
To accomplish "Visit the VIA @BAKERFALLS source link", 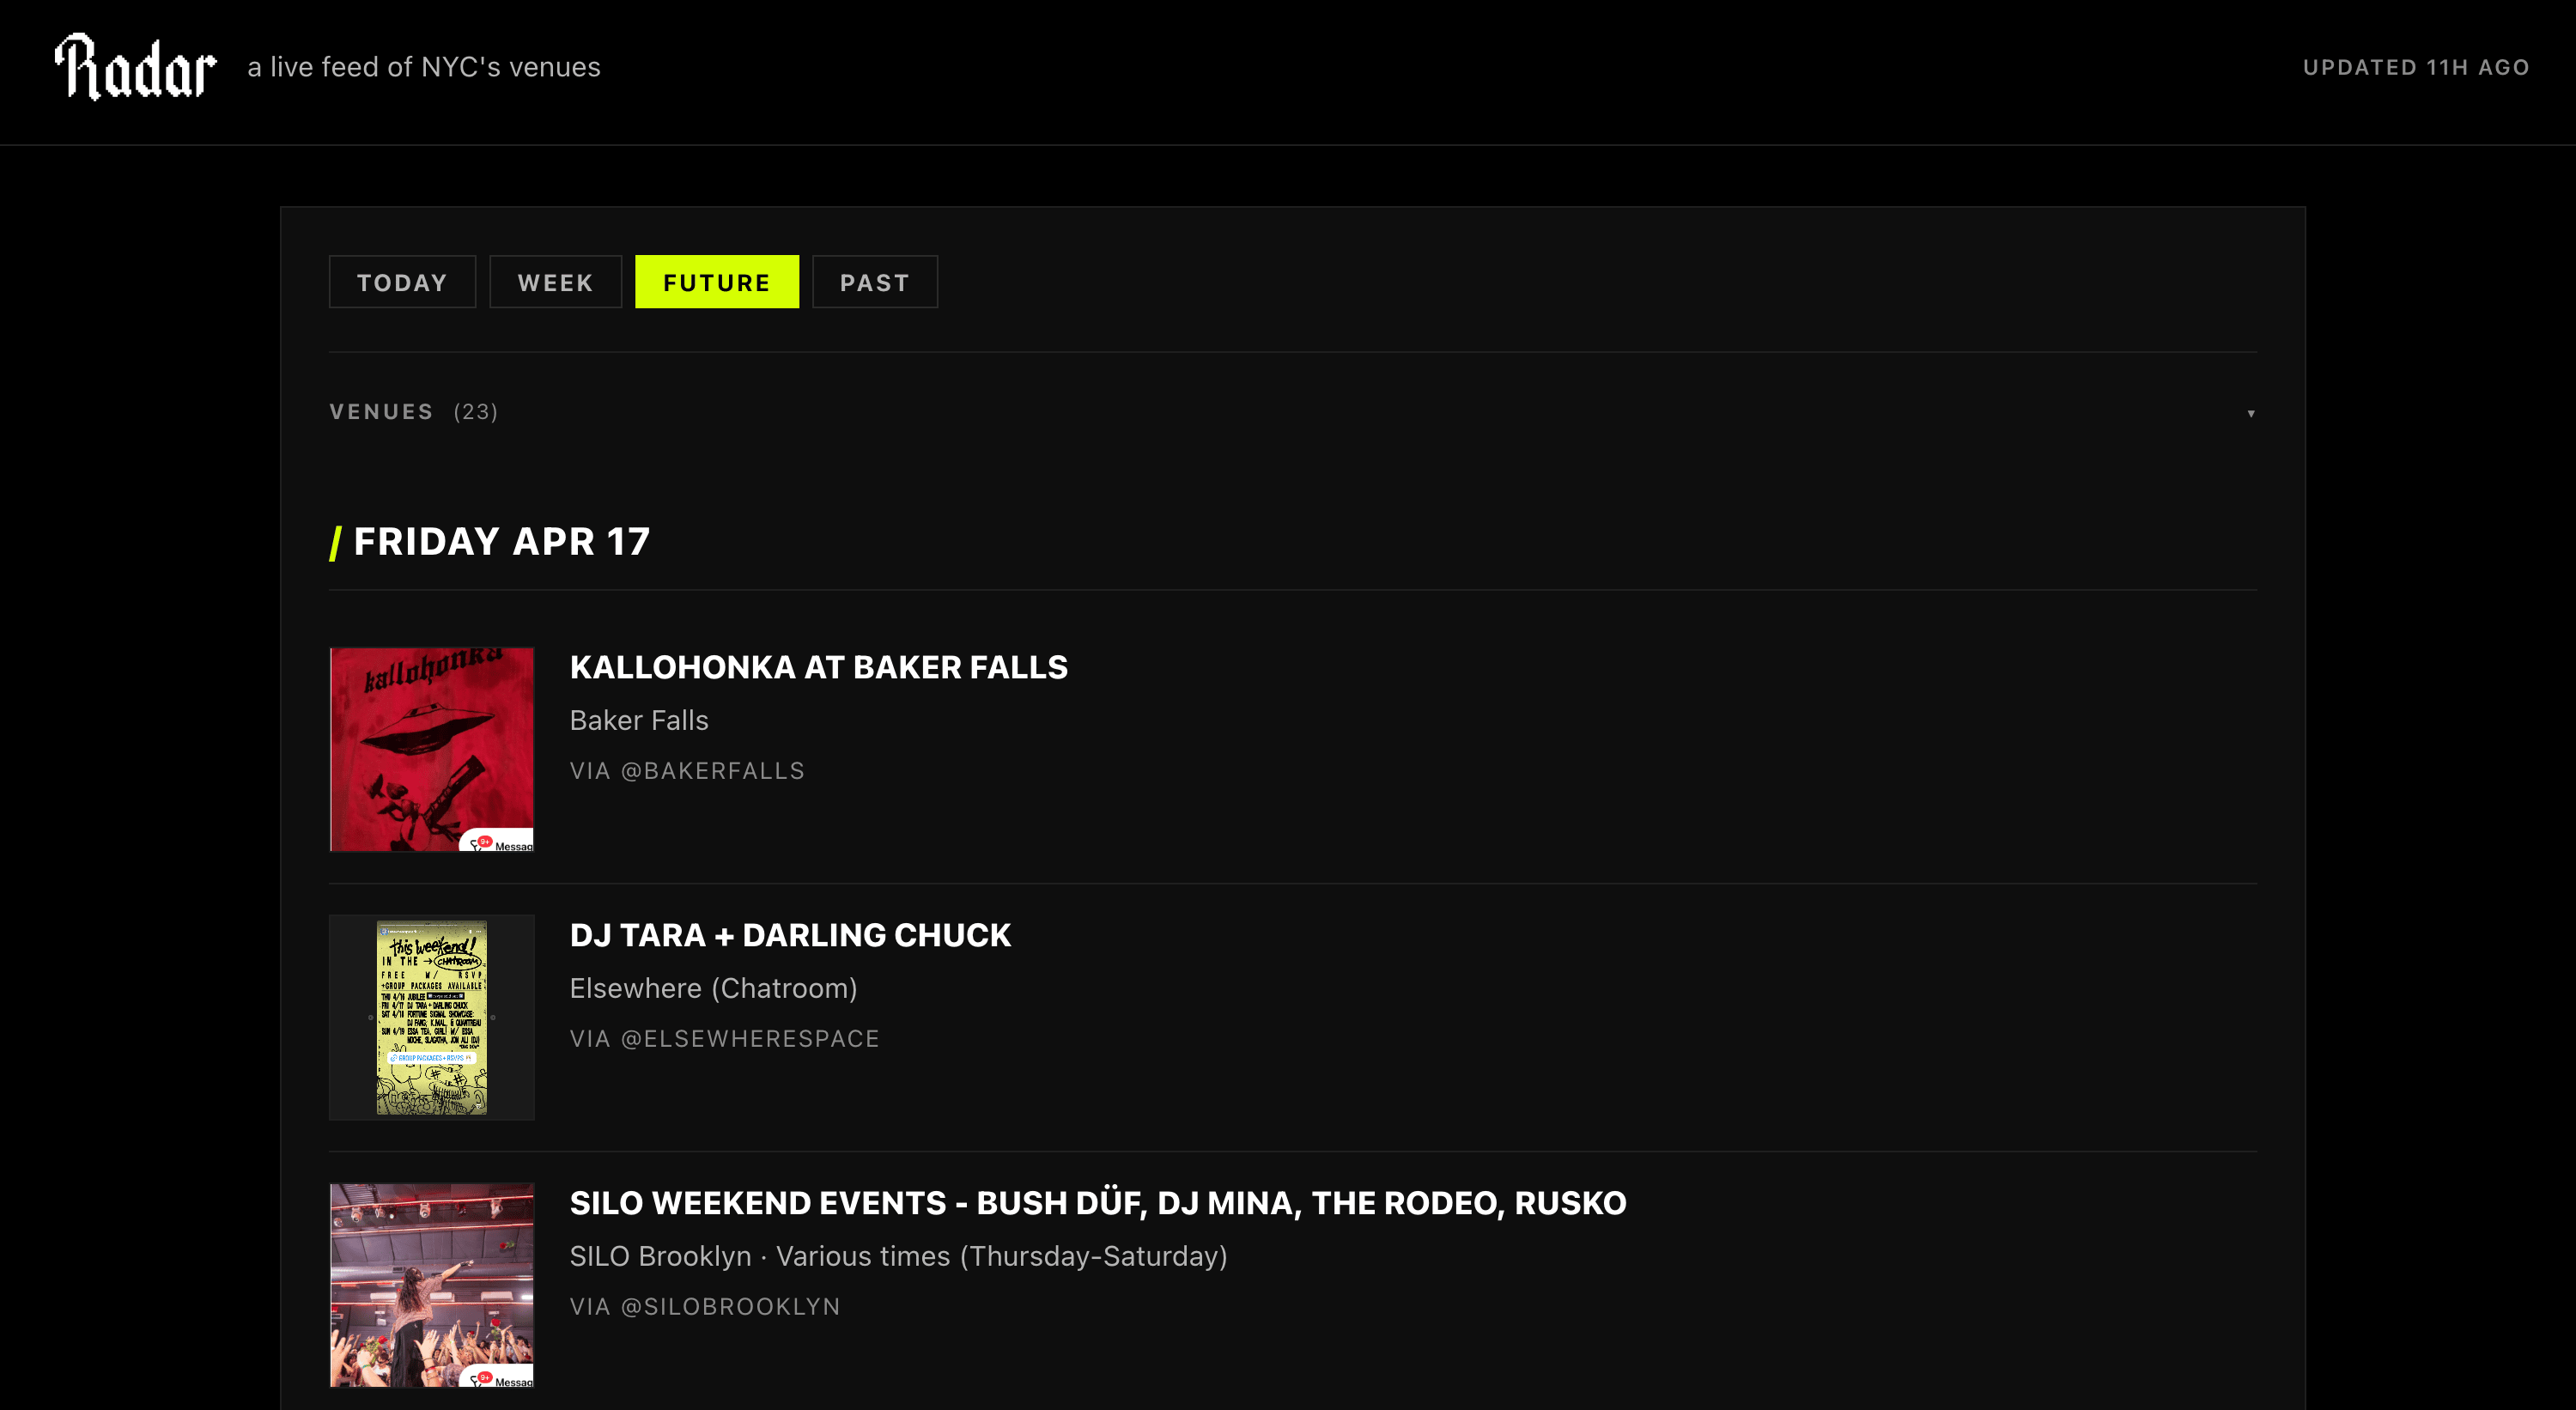I will tap(687, 771).
